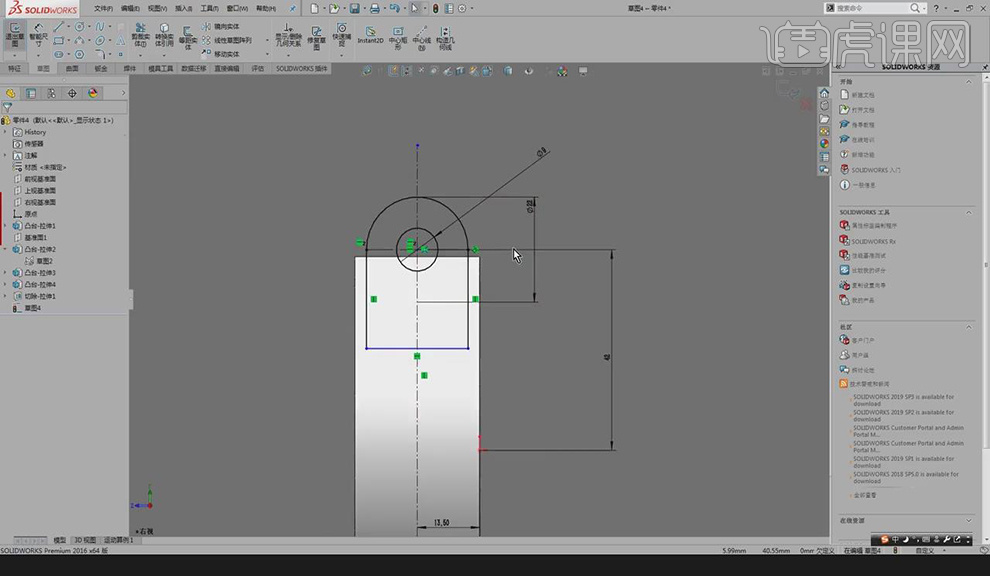Select the Smart Dimension tool

(37, 34)
